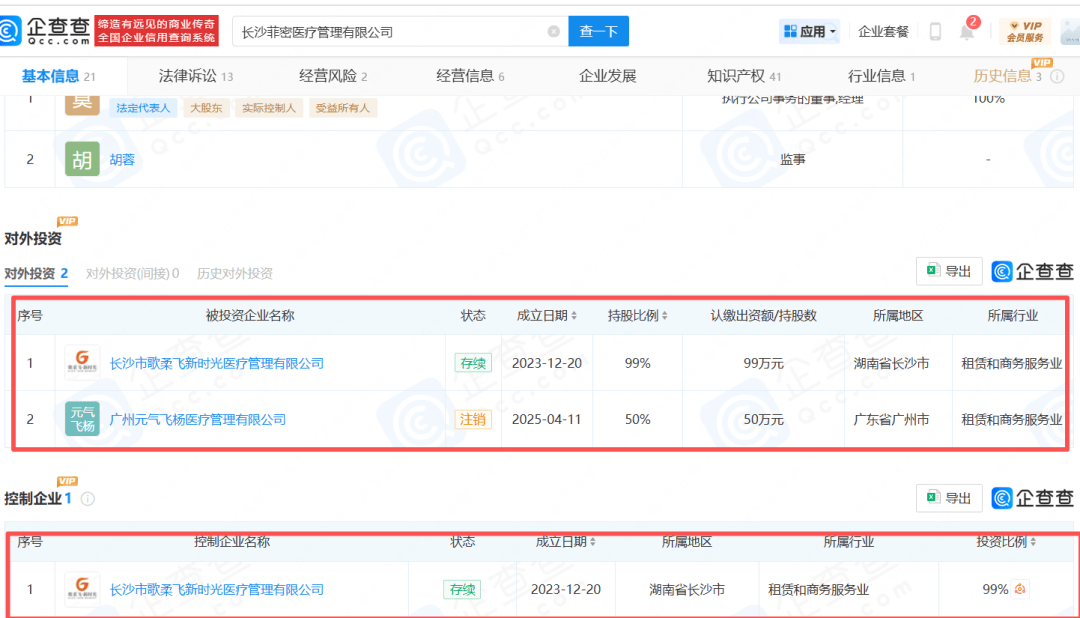Click company logo in 控制企业 table
This screenshot has width=1080, height=618.
click(82, 589)
